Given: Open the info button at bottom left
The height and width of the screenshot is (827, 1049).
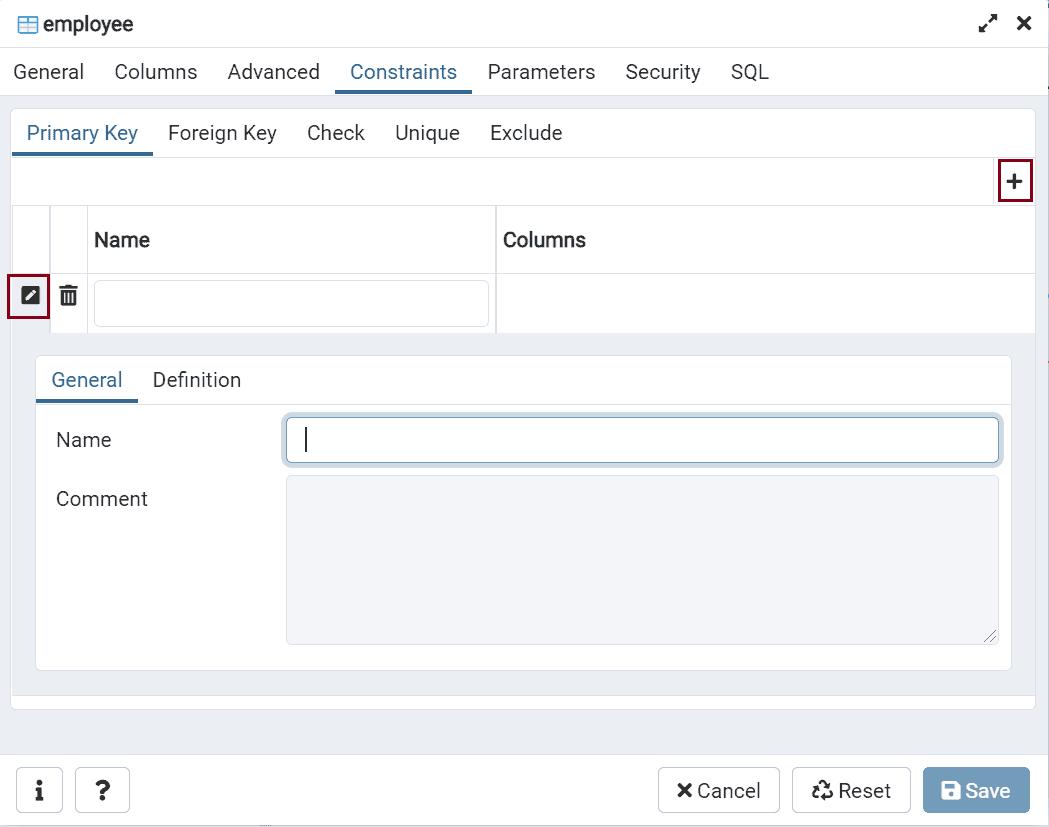Looking at the screenshot, I should [x=40, y=790].
